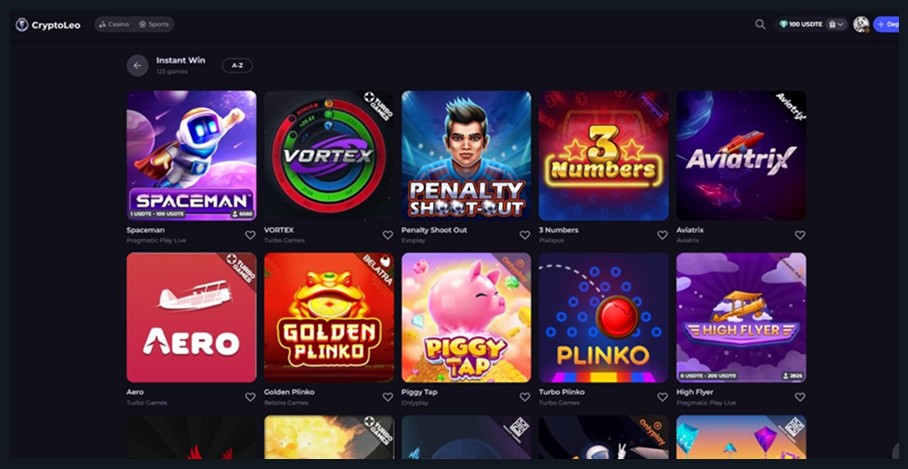Click the heart icon next to Piggy Tap
The width and height of the screenshot is (908, 469).
tap(525, 397)
